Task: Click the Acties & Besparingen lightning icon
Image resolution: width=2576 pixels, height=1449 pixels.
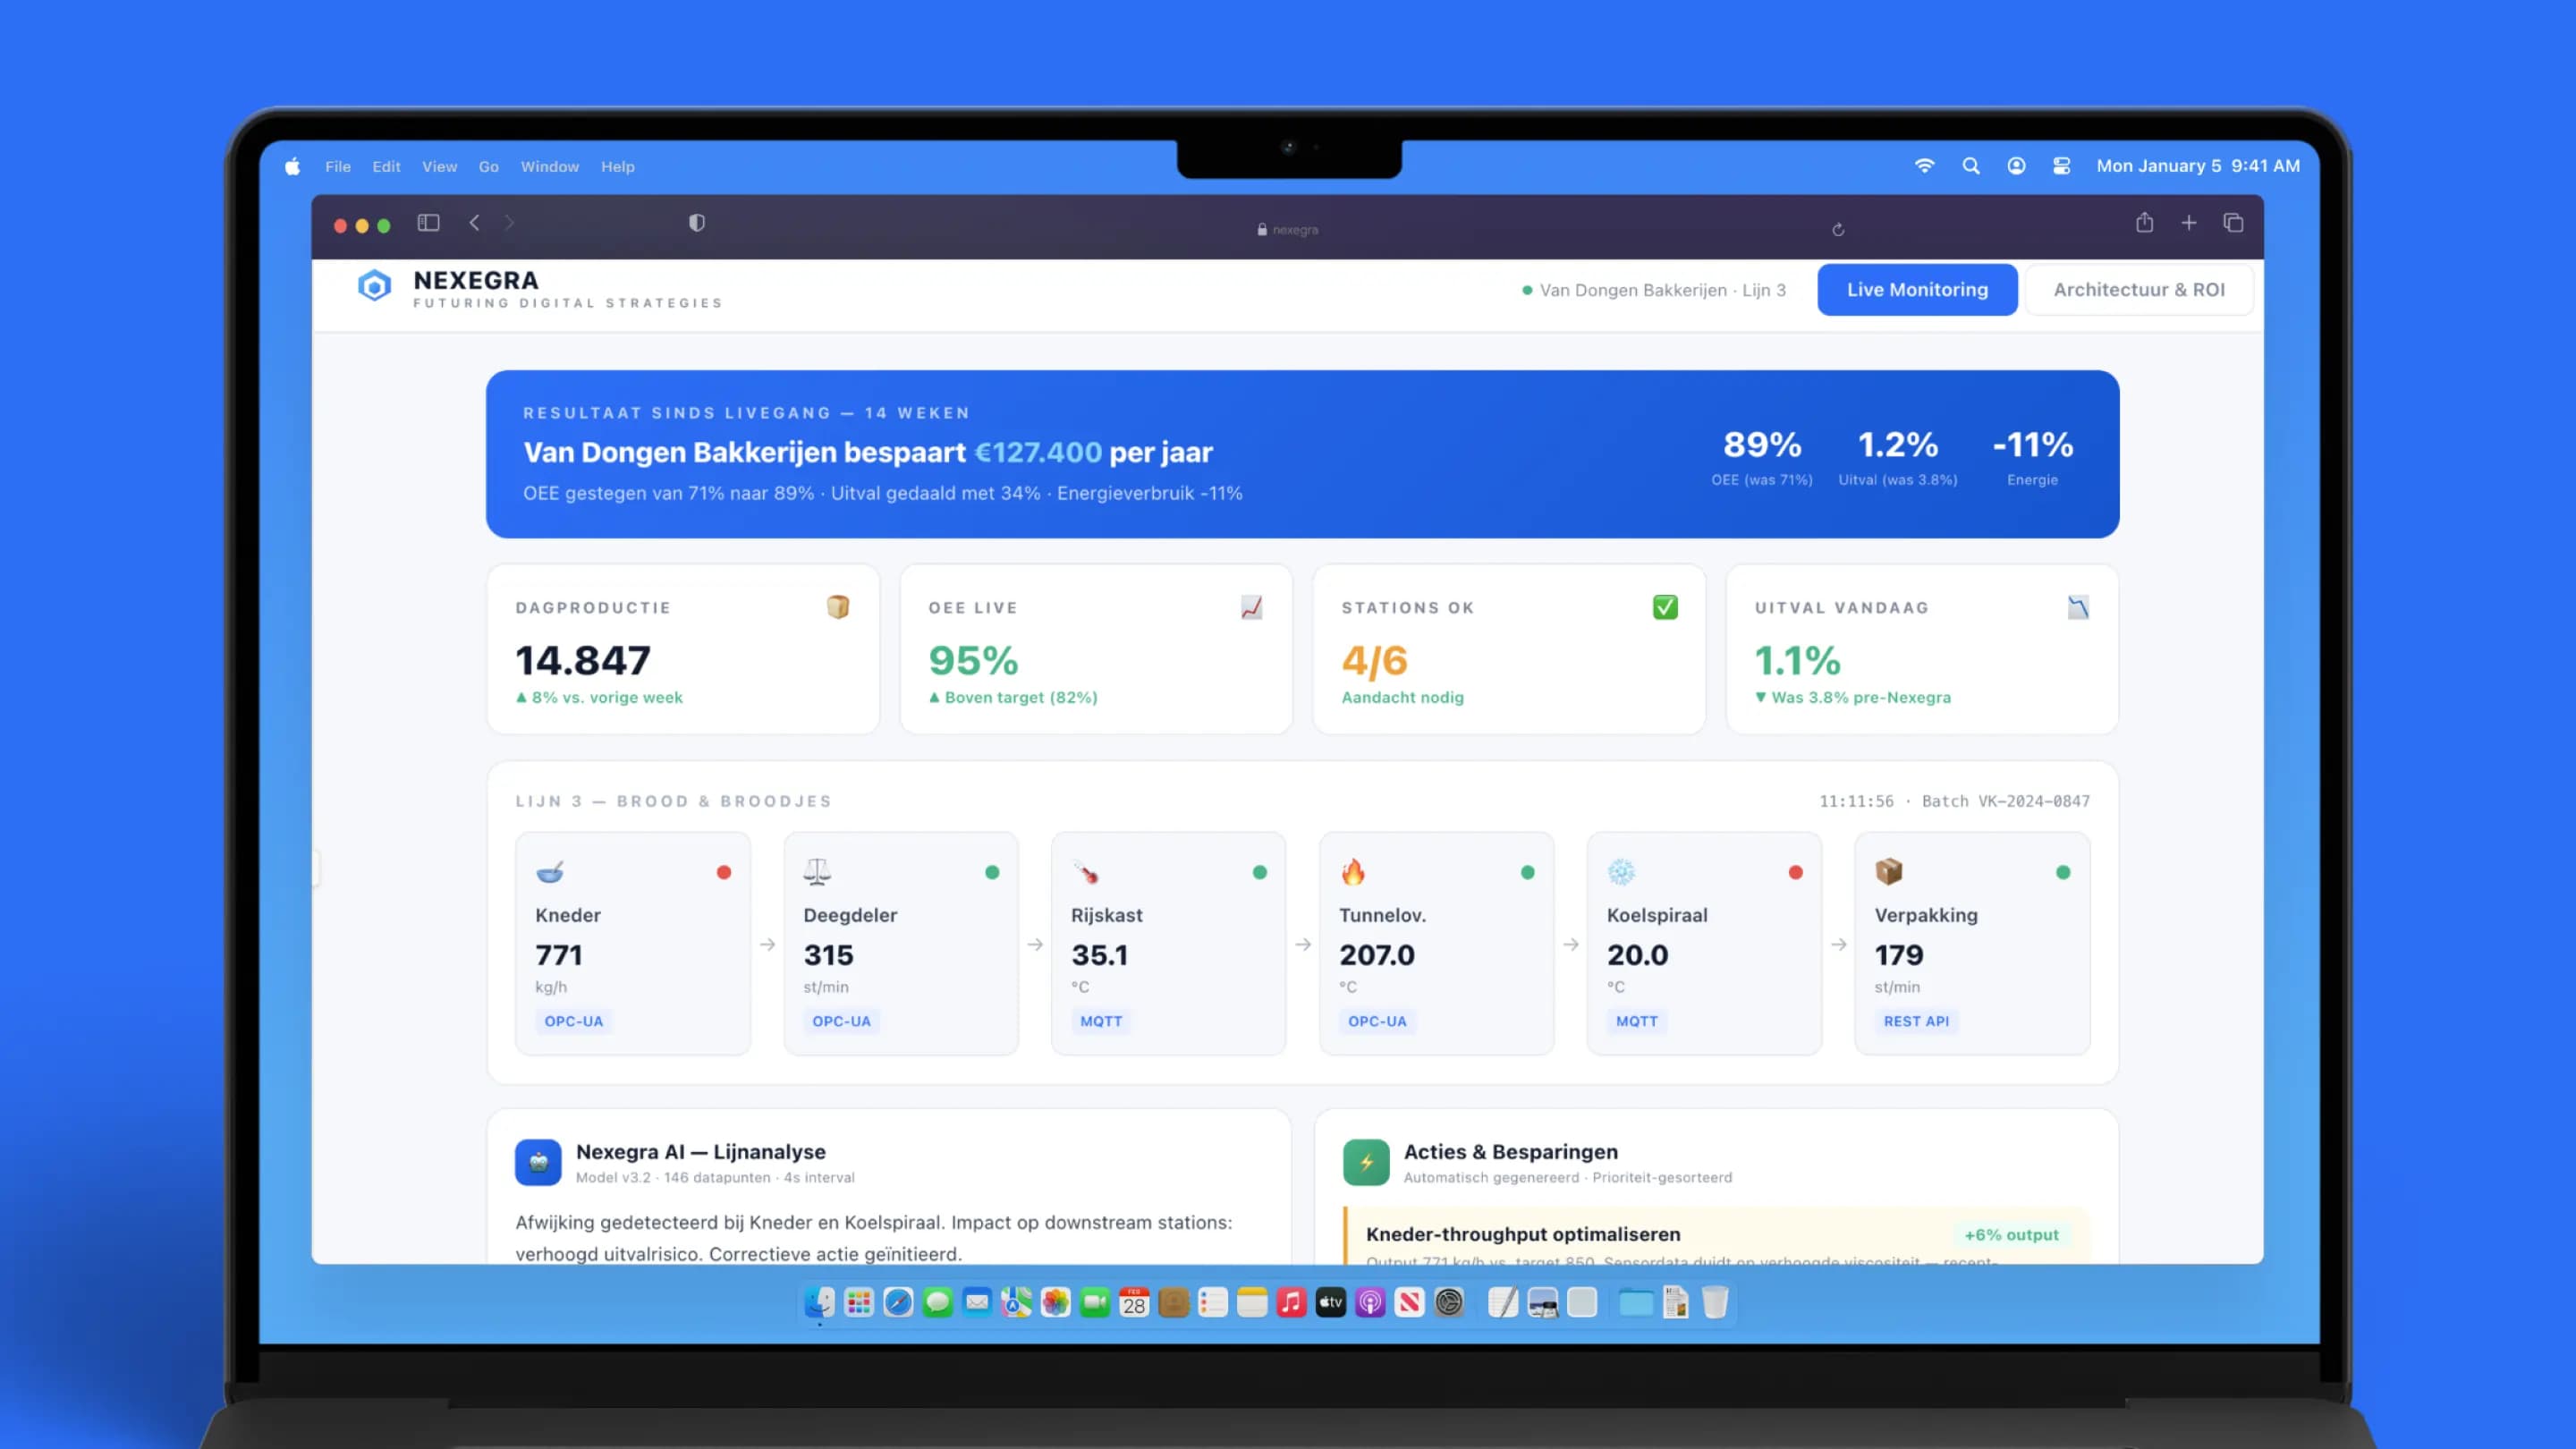Action: (1366, 1162)
